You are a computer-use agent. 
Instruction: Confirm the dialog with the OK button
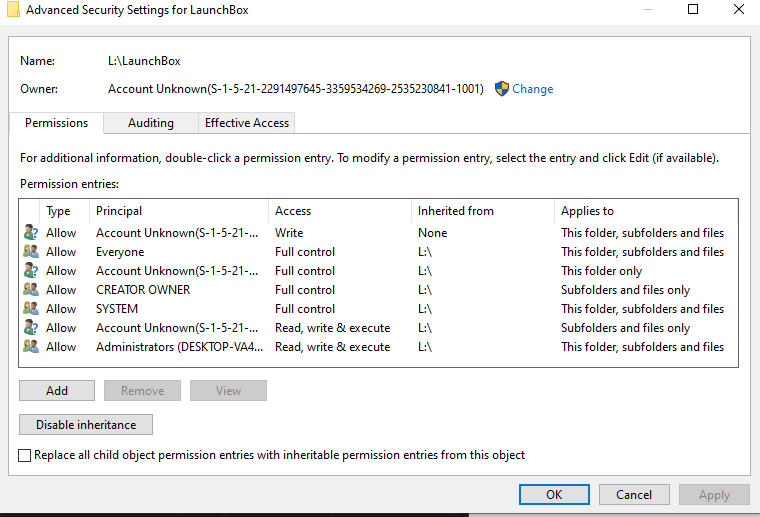[554, 494]
